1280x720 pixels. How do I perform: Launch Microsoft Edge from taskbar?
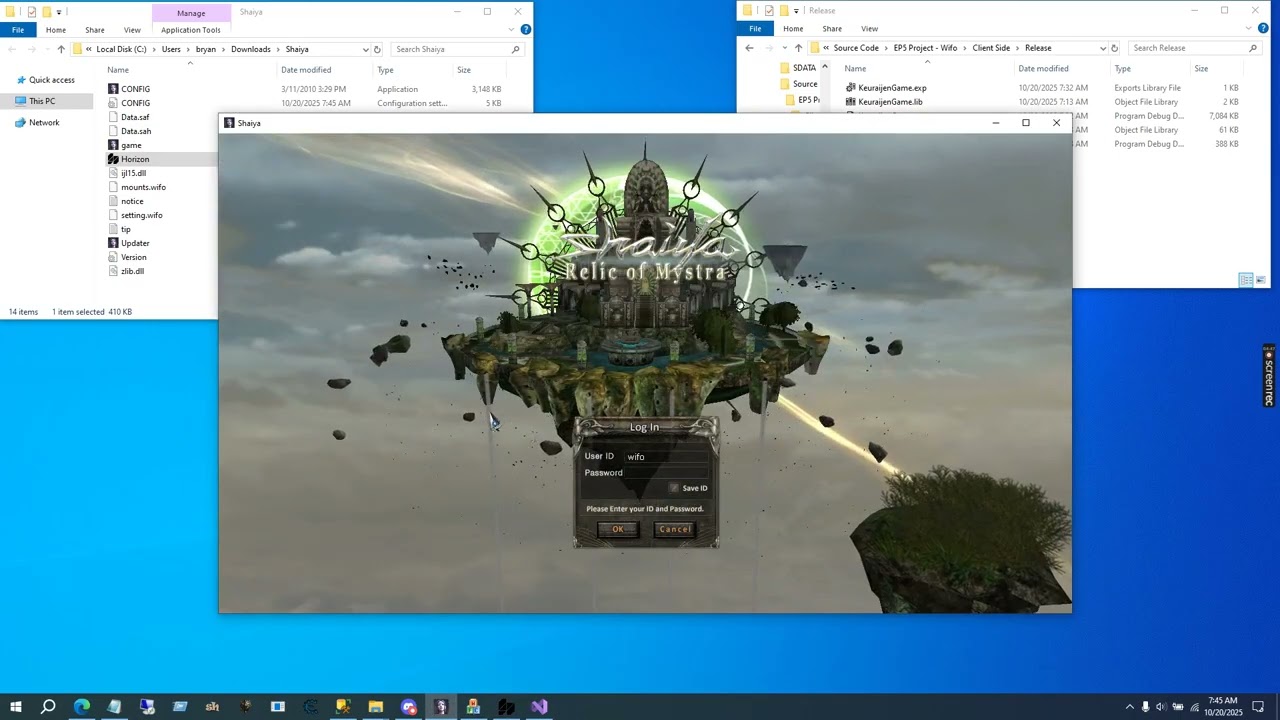[x=81, y=707]
